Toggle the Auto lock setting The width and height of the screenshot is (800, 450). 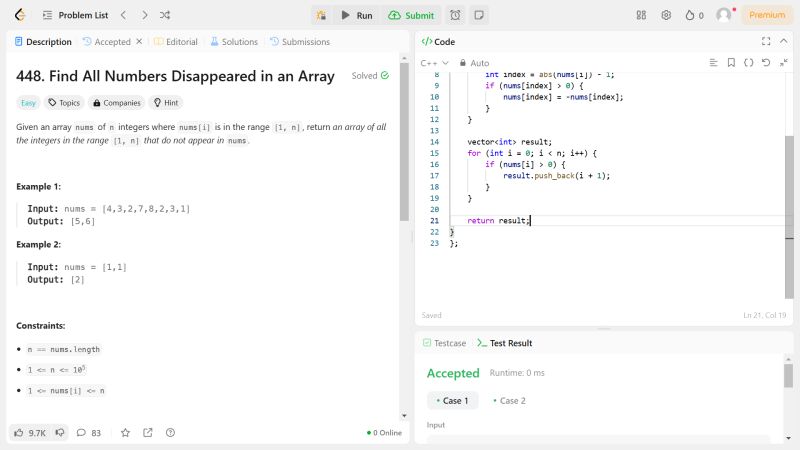pos(474,63)
